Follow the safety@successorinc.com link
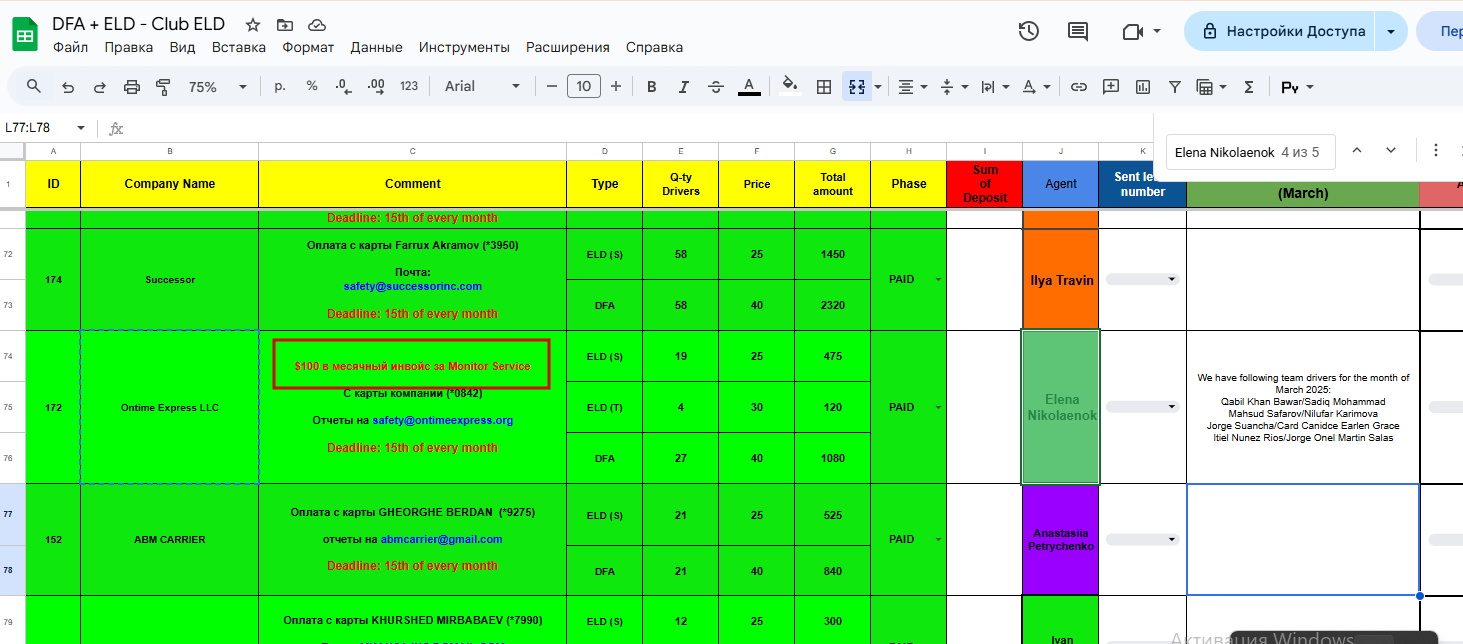Image resolution: width=1463 pixels, height=644 pixels. [x=412, y=286]
